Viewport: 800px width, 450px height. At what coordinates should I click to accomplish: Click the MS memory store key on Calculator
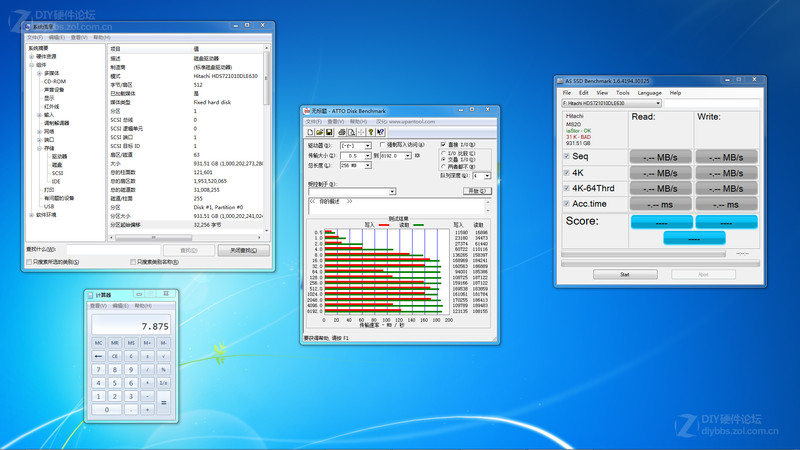(131, 343)
